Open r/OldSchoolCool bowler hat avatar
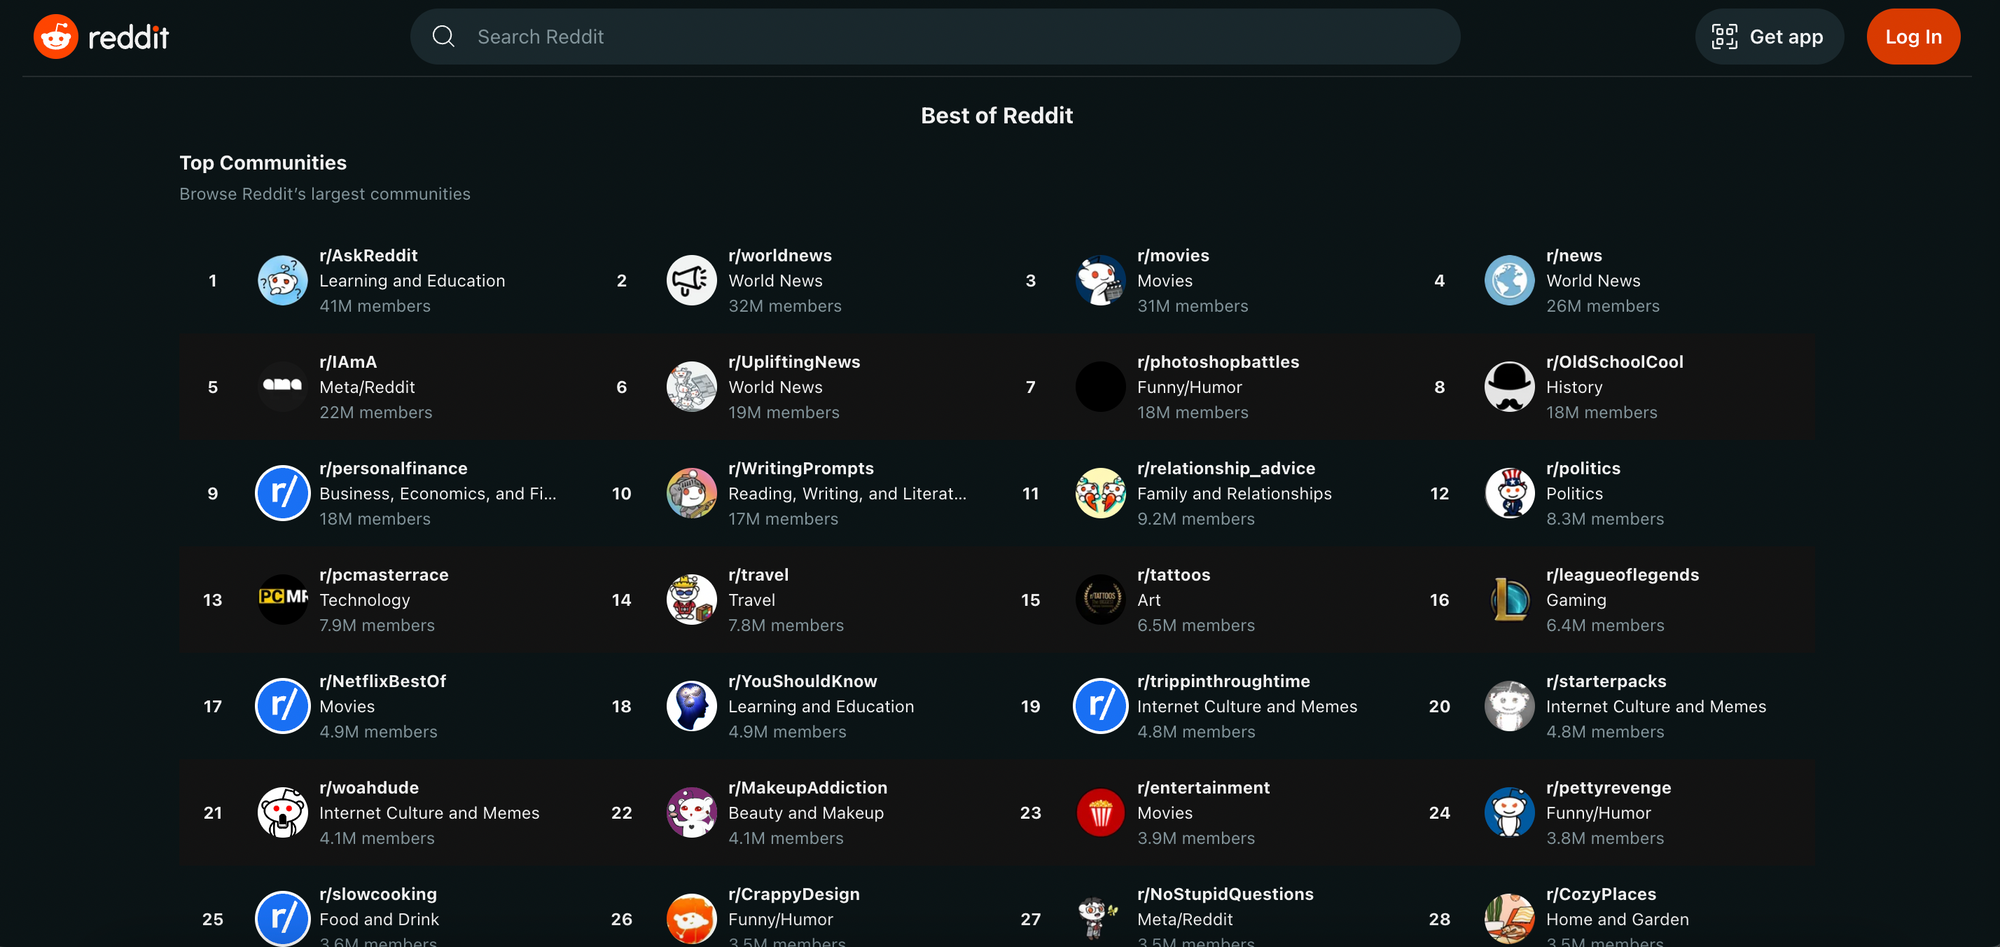The height and width of the screenshot is (947, 2000). pos(1510,387)
